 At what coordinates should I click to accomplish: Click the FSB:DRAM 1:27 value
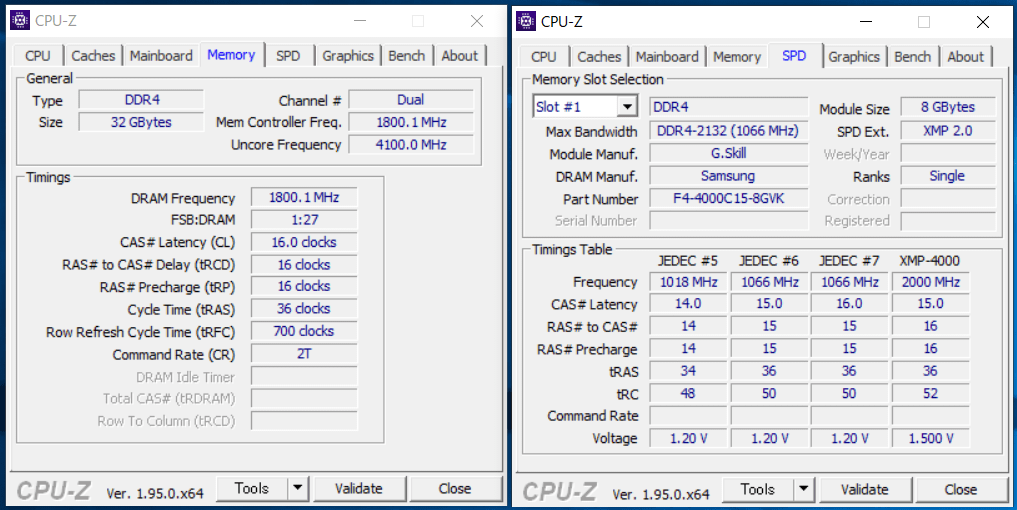304,220
